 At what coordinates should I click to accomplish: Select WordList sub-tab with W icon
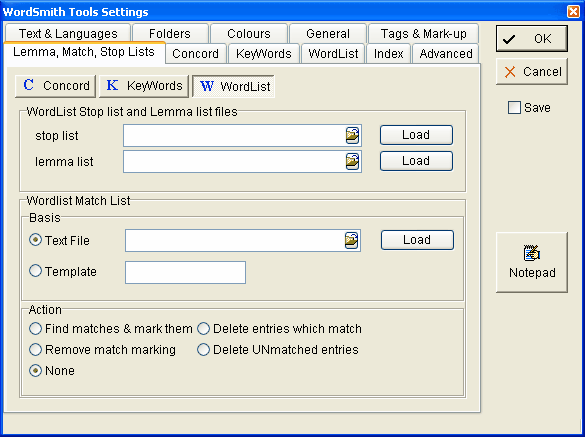[x=234, y=86]
